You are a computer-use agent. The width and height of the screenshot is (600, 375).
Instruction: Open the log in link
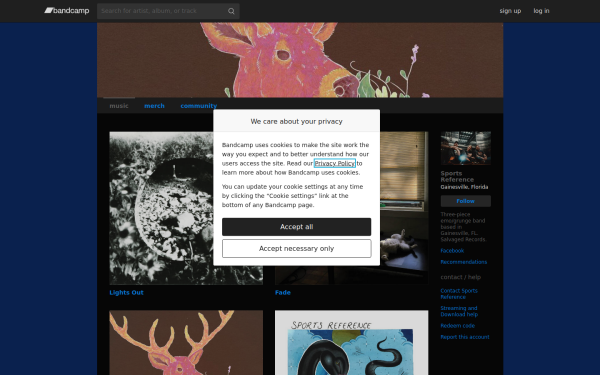(541, 11)
